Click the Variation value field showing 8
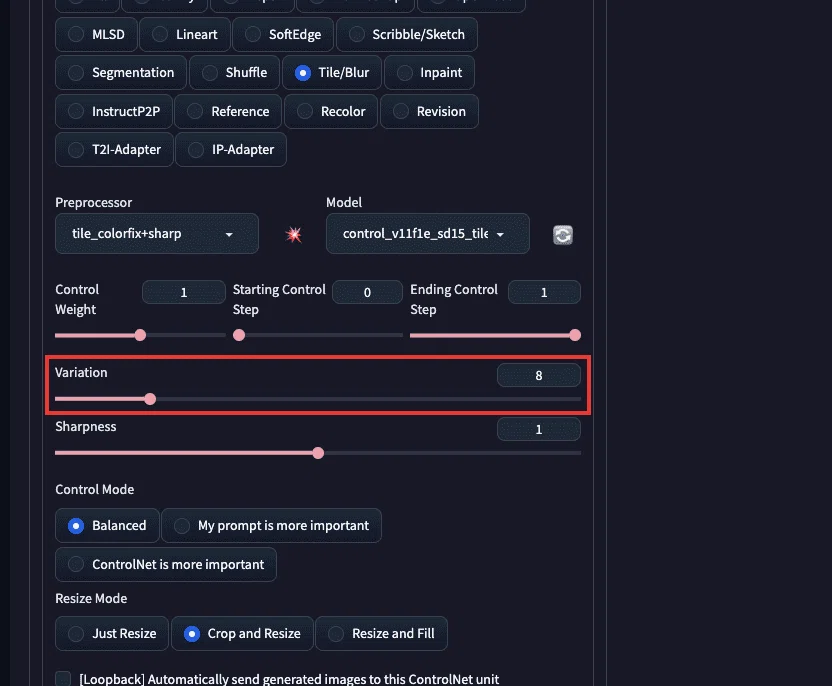Screen dimensions: 832x686 coord(539,376)
